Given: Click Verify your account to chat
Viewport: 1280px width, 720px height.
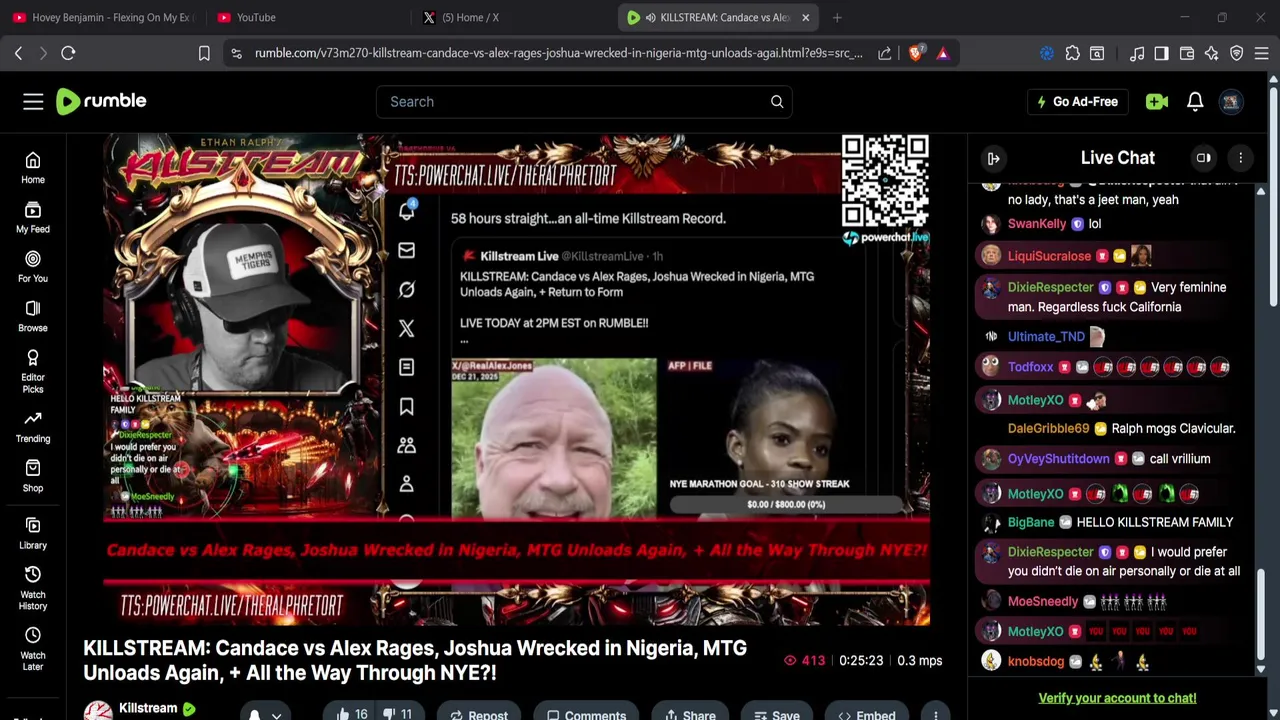Looking at the screenshot, I should coord(1117,698).
